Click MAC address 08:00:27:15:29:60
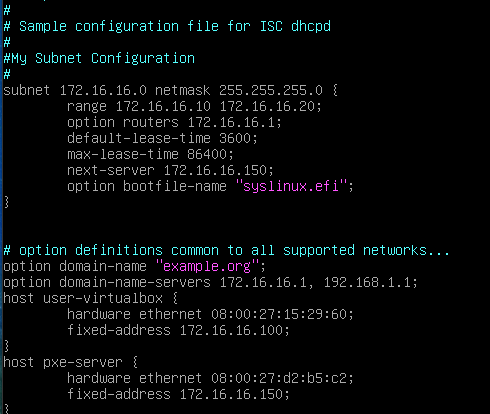The image size is (490, 414). tap(279, 314)
